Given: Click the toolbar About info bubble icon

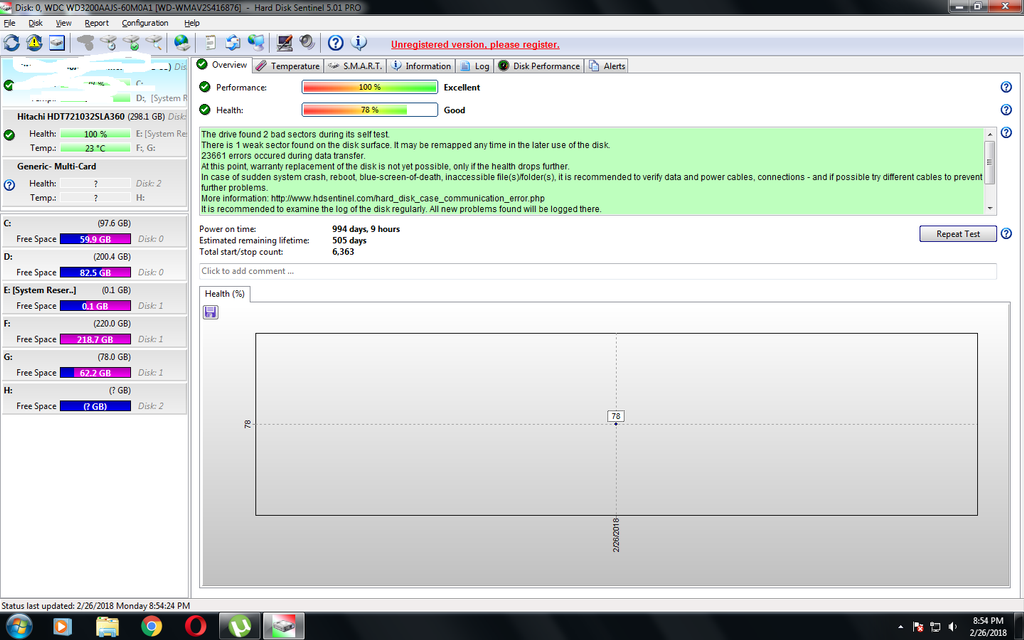Looking at the screenshot, I should pyautogui.click(x=359, y=43).
